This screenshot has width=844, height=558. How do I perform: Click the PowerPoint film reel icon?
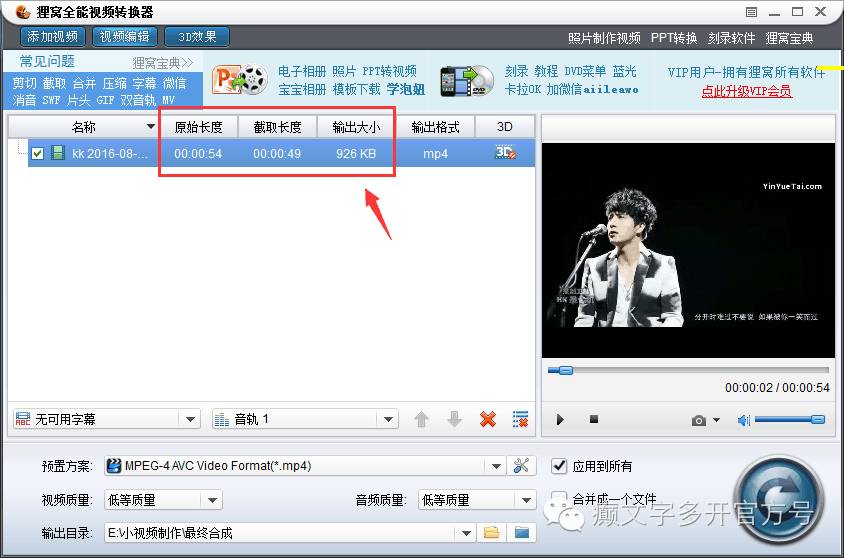[x=240, y=80]
